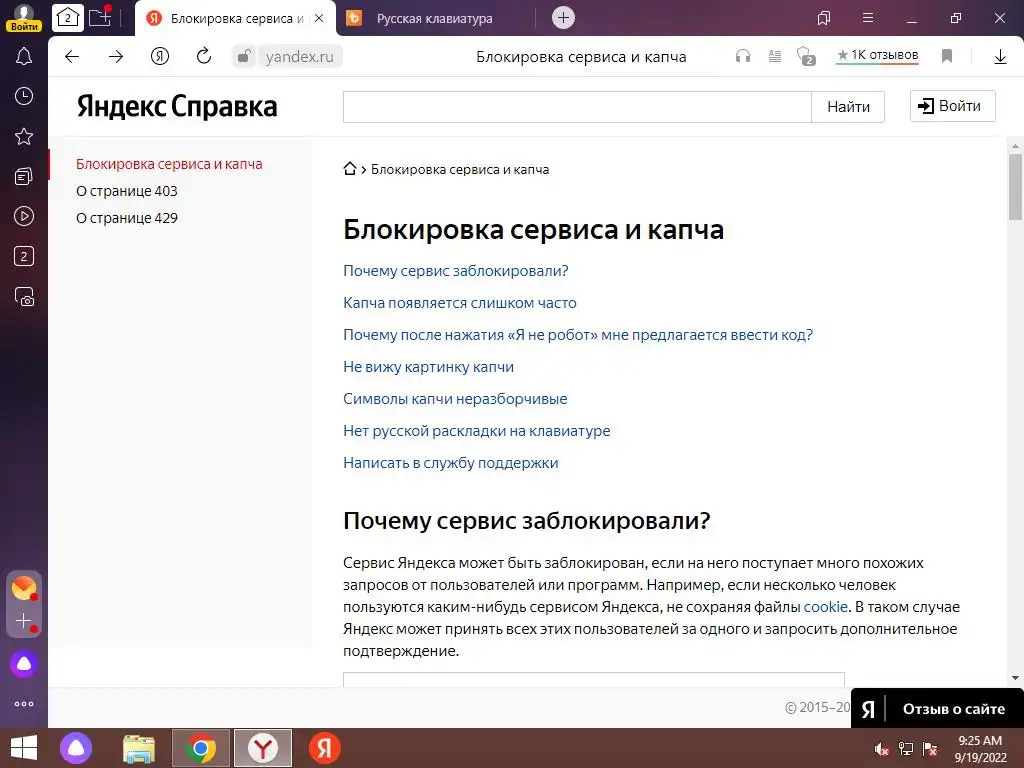Open link Написать в службу поддержки
Image resolution: width=1024 pixels, height=768 pixels.
(x=451, y=462)
